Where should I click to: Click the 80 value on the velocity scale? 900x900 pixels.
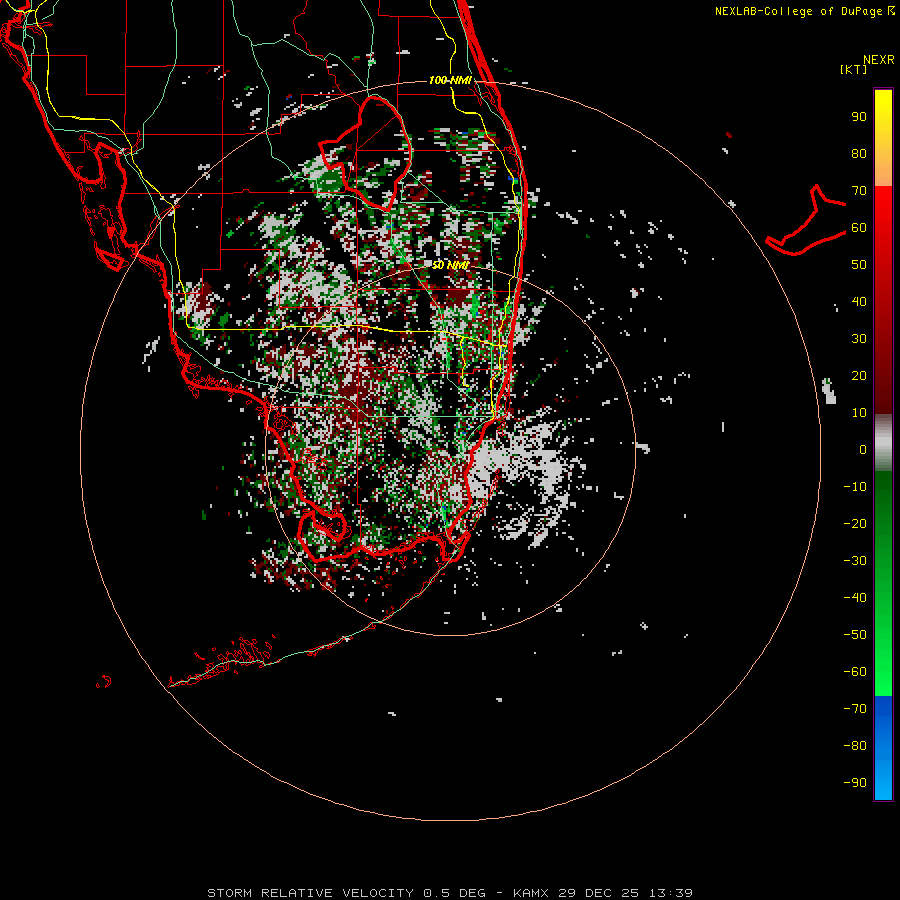pyautogui.click(x=859, y=154)
